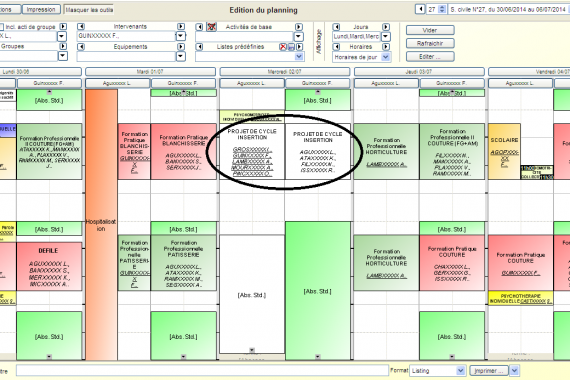Click the Vider button

coord(430,30)
